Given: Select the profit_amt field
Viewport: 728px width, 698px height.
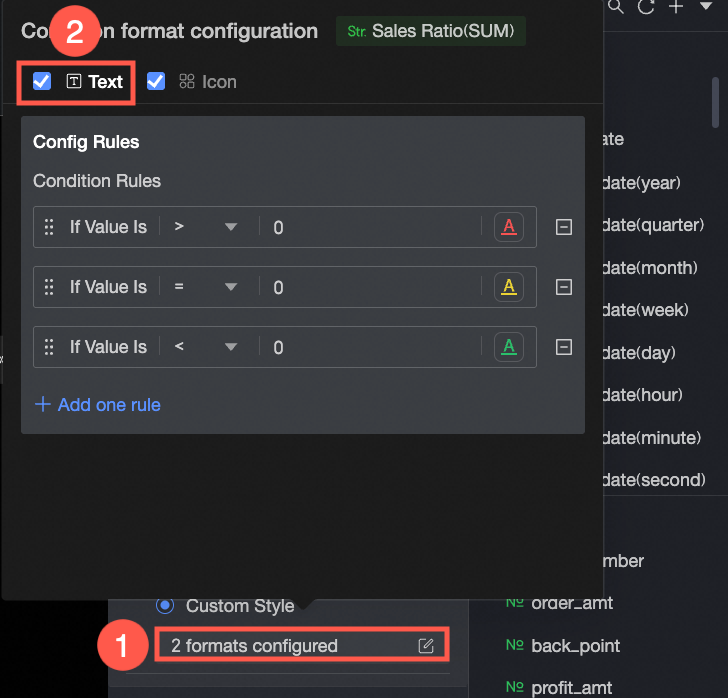Looking at the screenshot, I should coord(572,688).
